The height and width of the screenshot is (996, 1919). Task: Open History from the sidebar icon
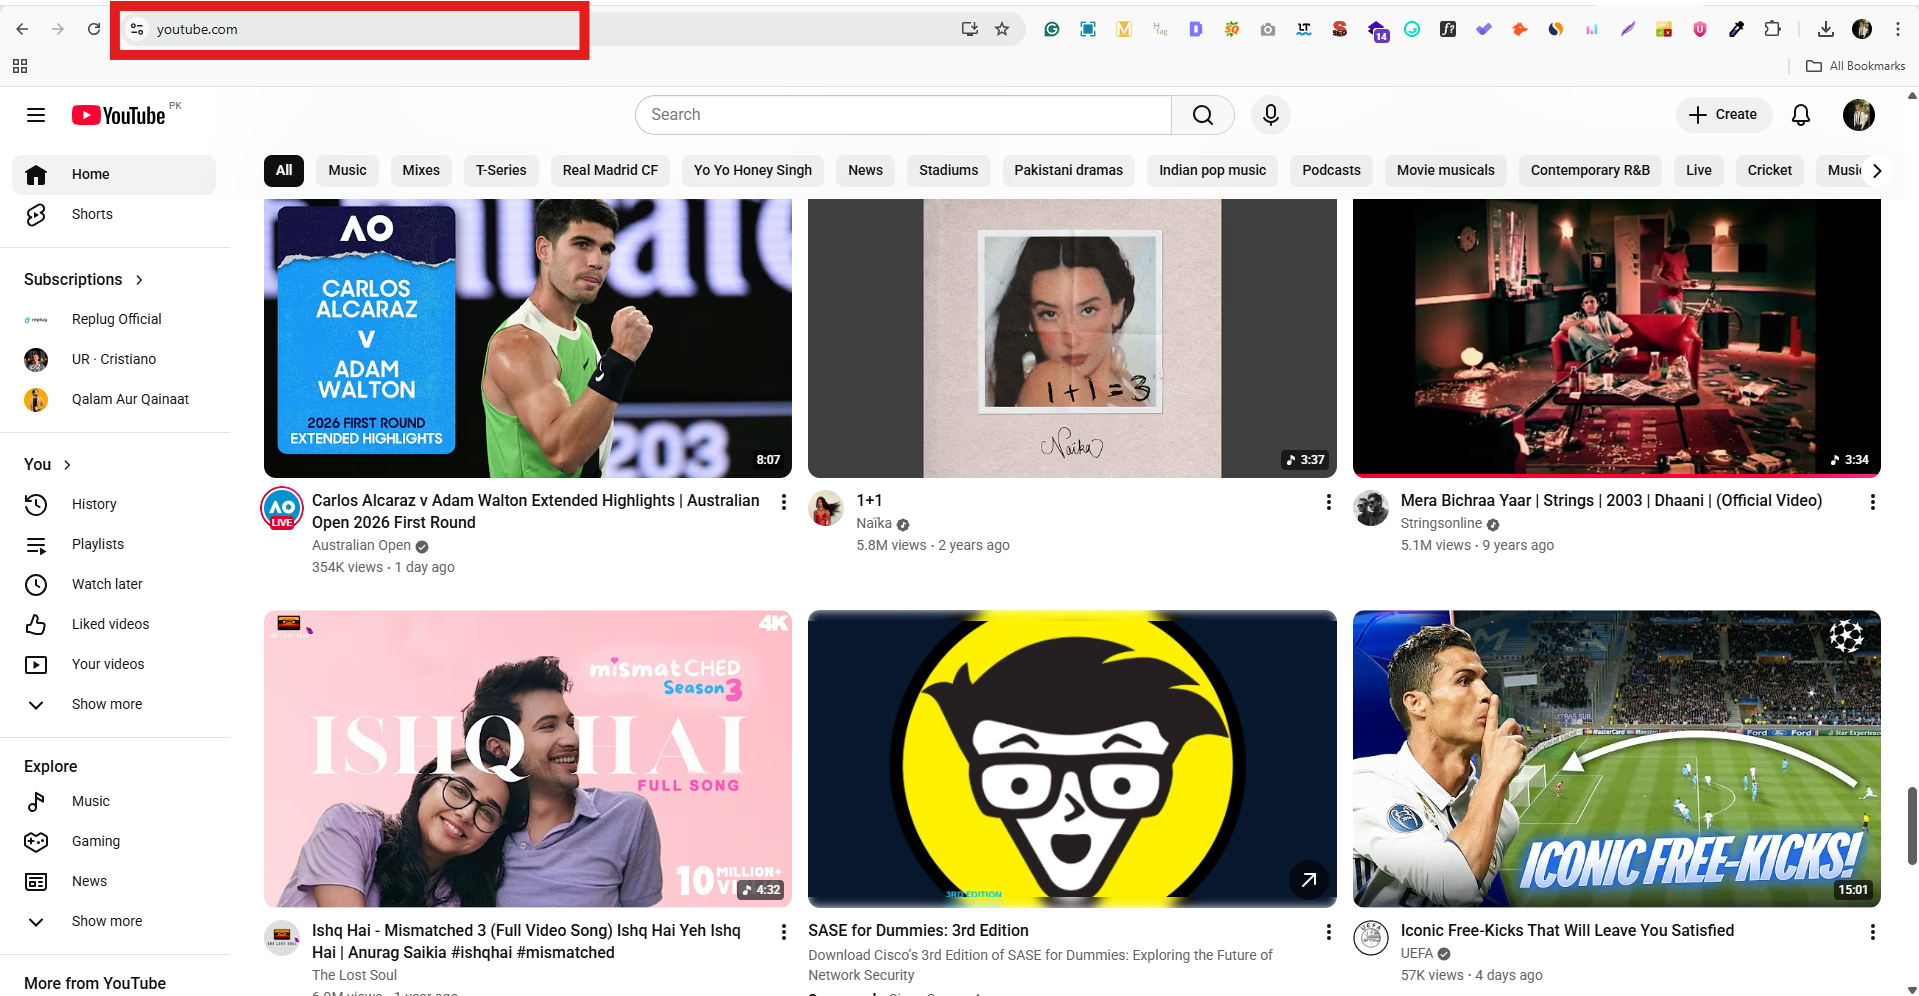[x=36, y=504]
